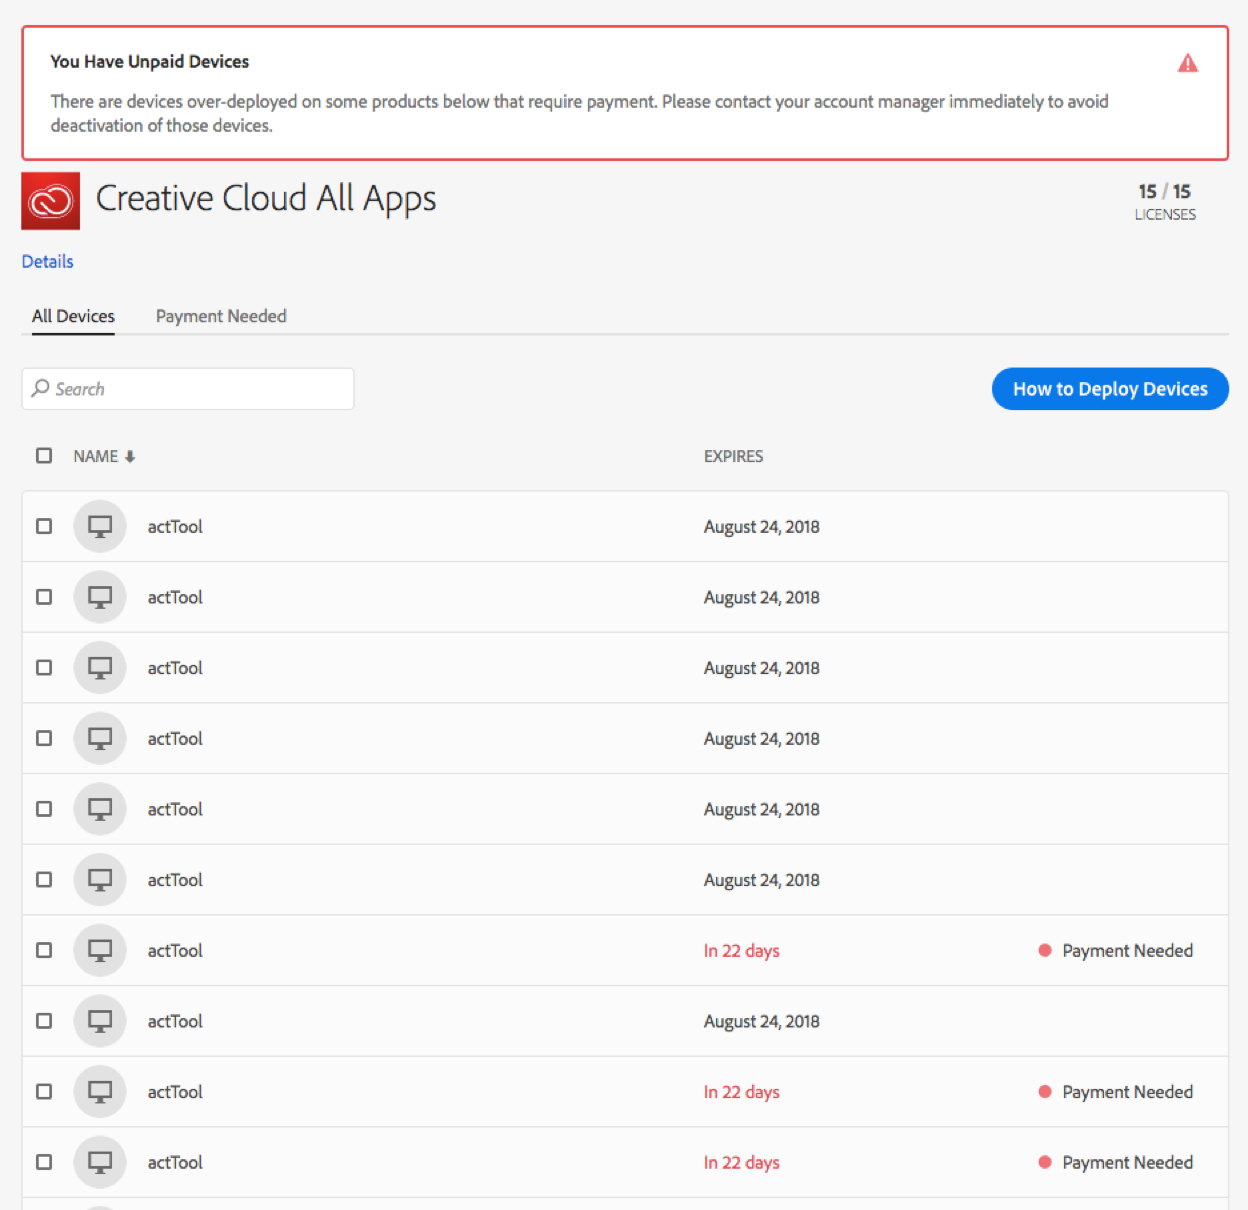Image resolution: width=1248 pixels, height=1210 pixels.
Task: Open the Payment Needed tab
Action: [221, 316]
